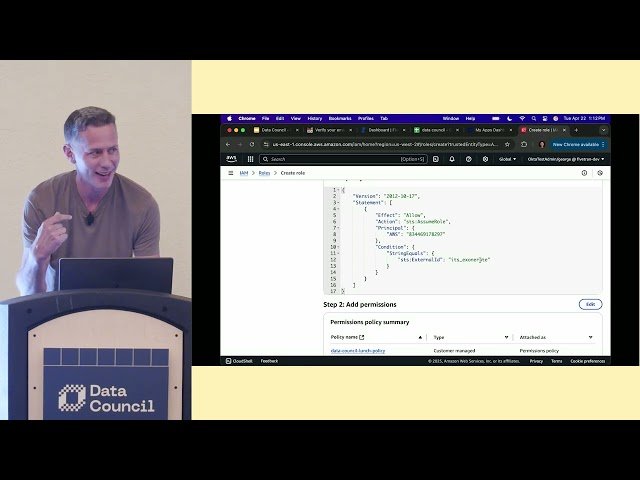
Task: Open the Apple menu
Action: pos(229,118)
